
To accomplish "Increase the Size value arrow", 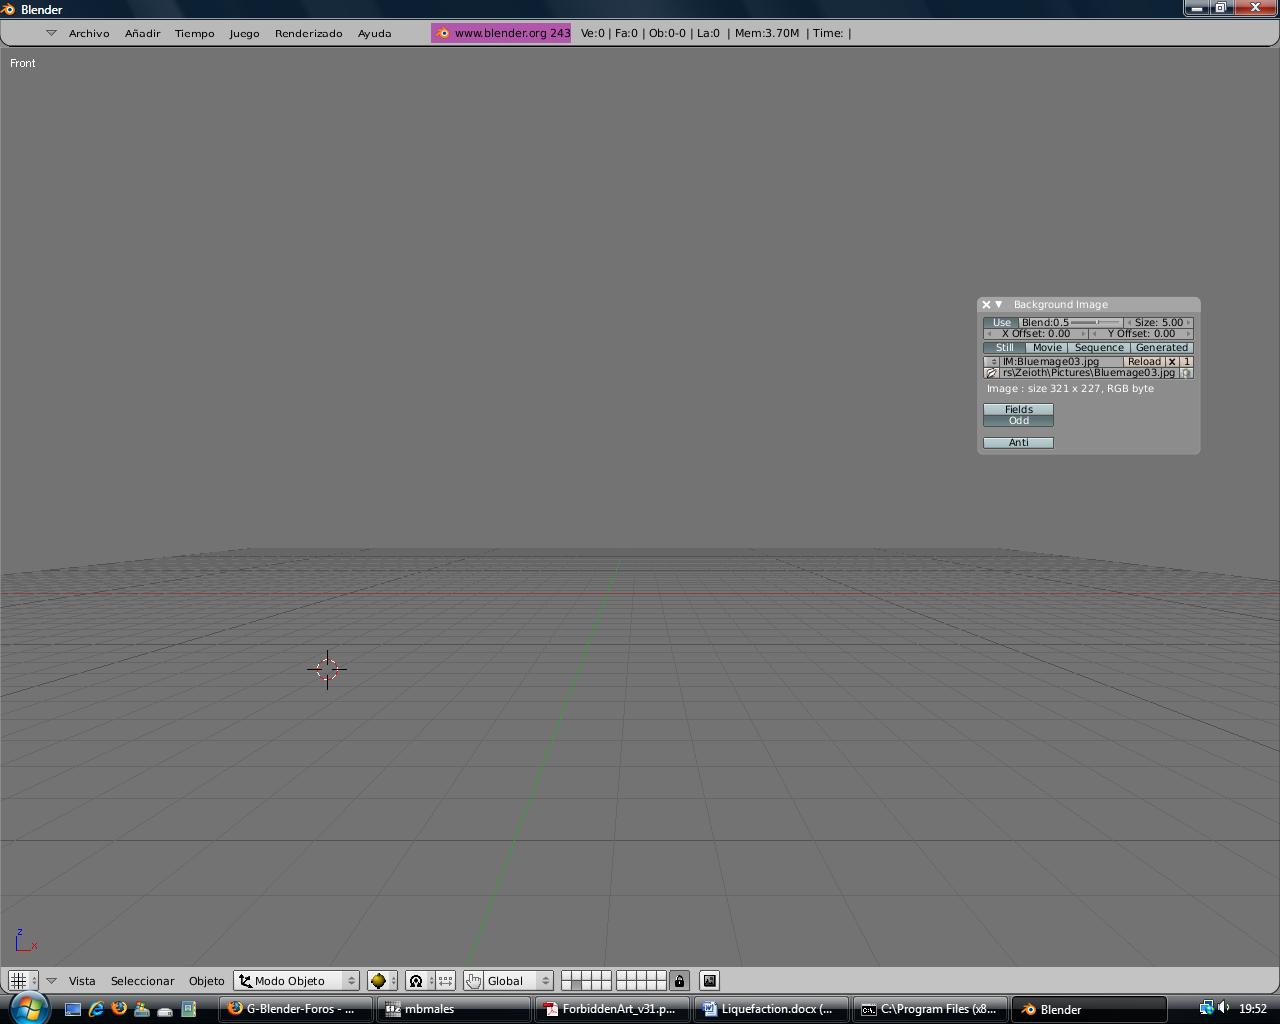I will coord(1188,323).
